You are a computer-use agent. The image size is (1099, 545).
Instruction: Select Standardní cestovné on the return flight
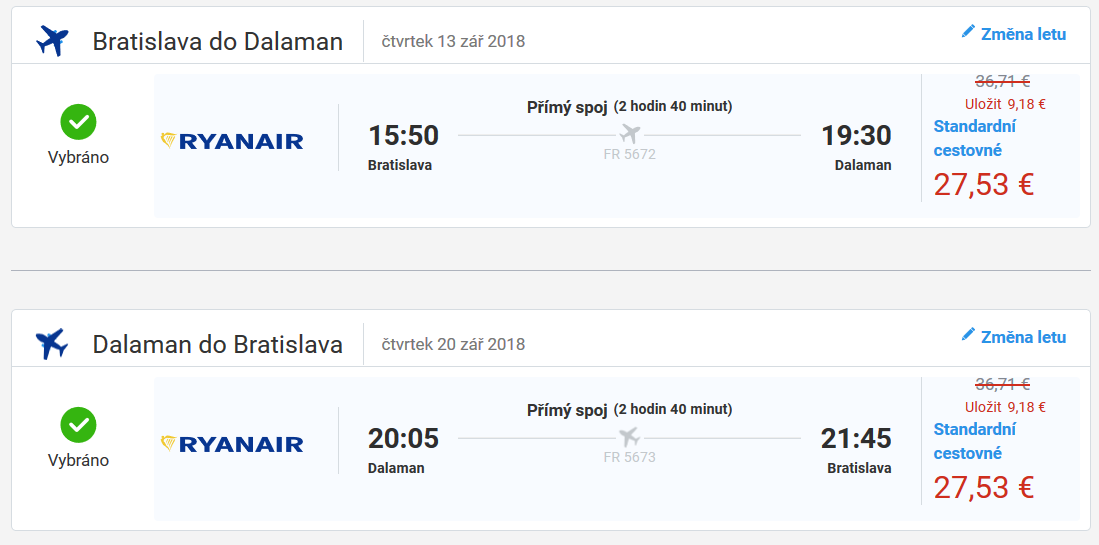point(974,441)
